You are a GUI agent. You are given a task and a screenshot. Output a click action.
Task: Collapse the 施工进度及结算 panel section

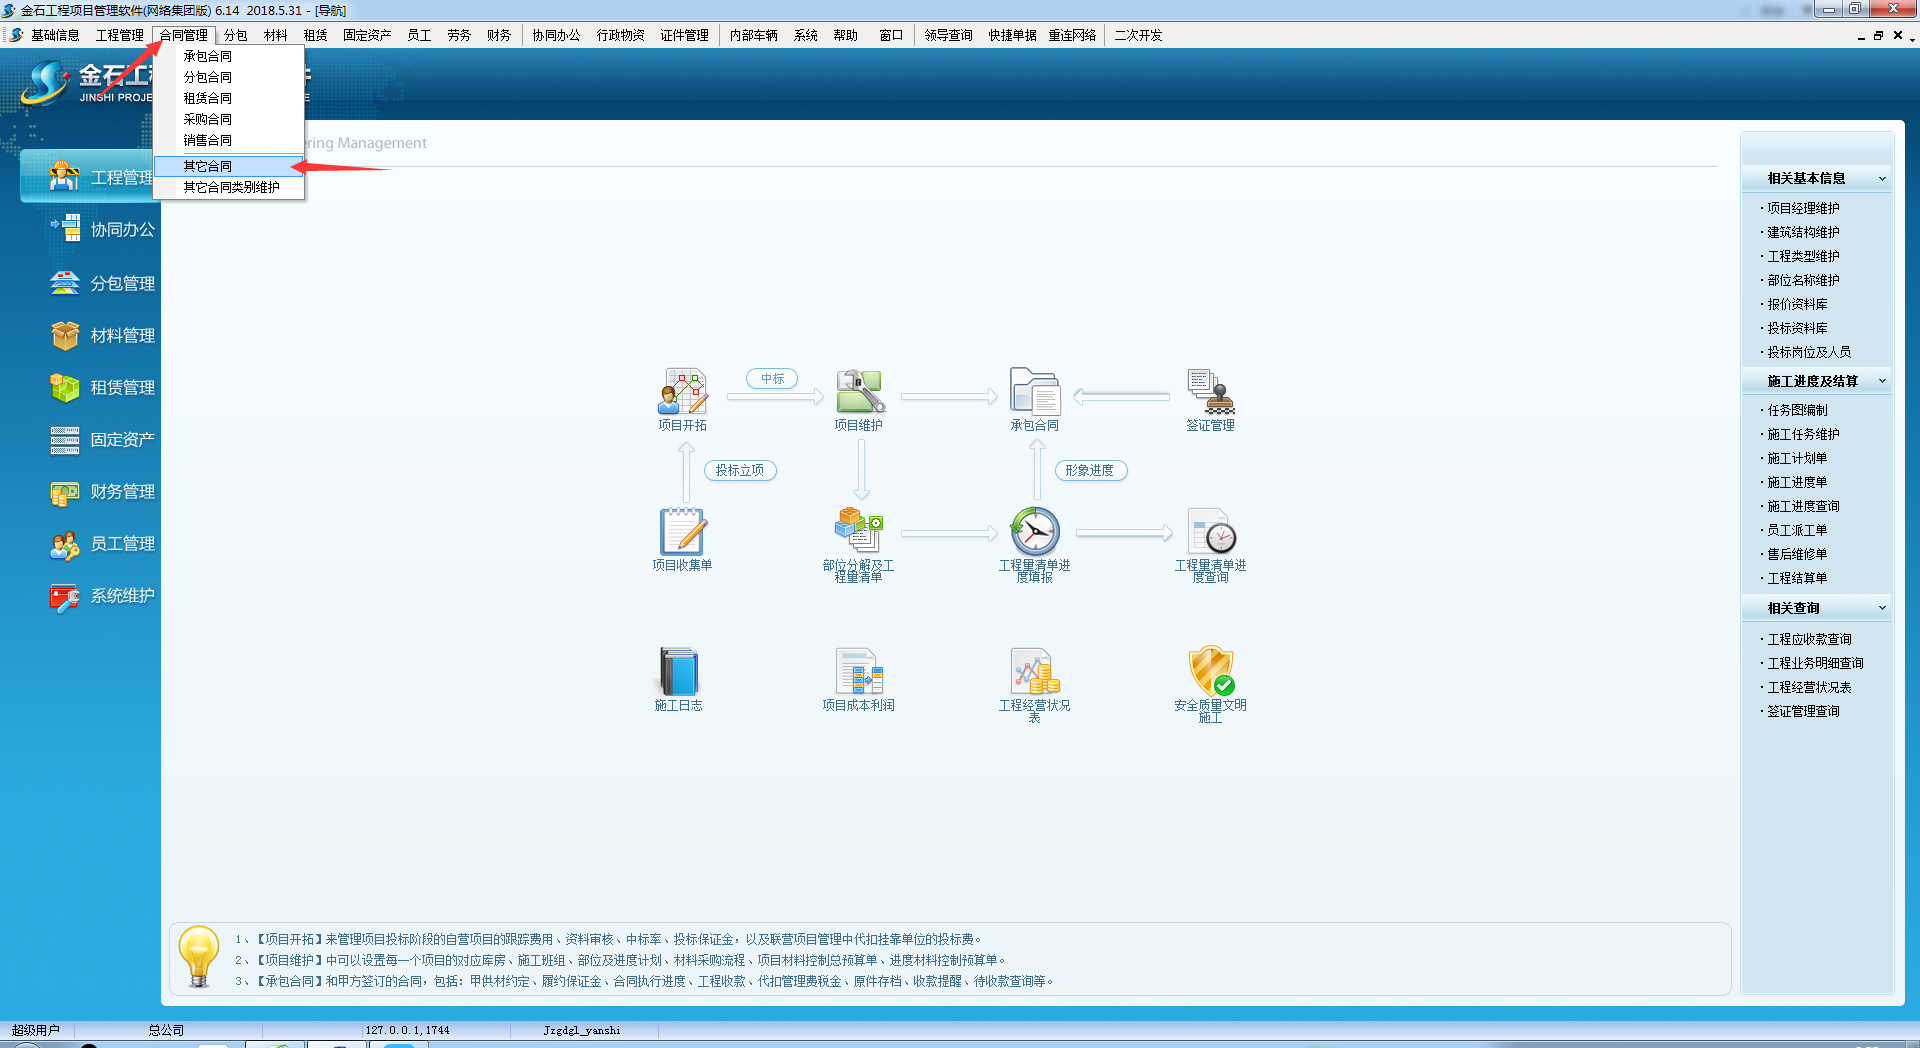pyautogui.click(x=1882, y=381)
